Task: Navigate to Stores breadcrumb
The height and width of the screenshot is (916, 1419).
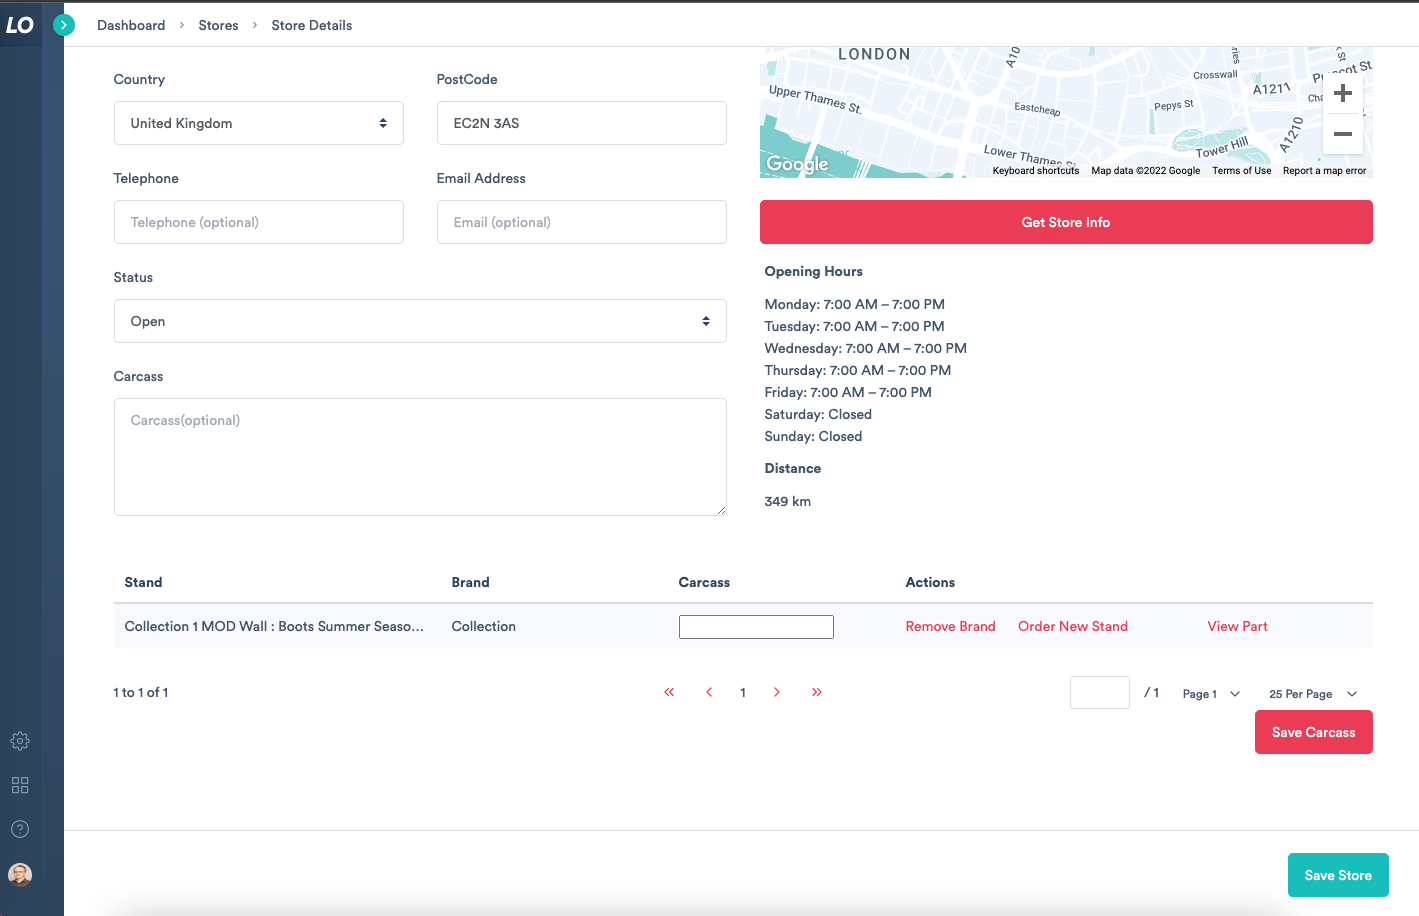Action: [x=218, y=25]
